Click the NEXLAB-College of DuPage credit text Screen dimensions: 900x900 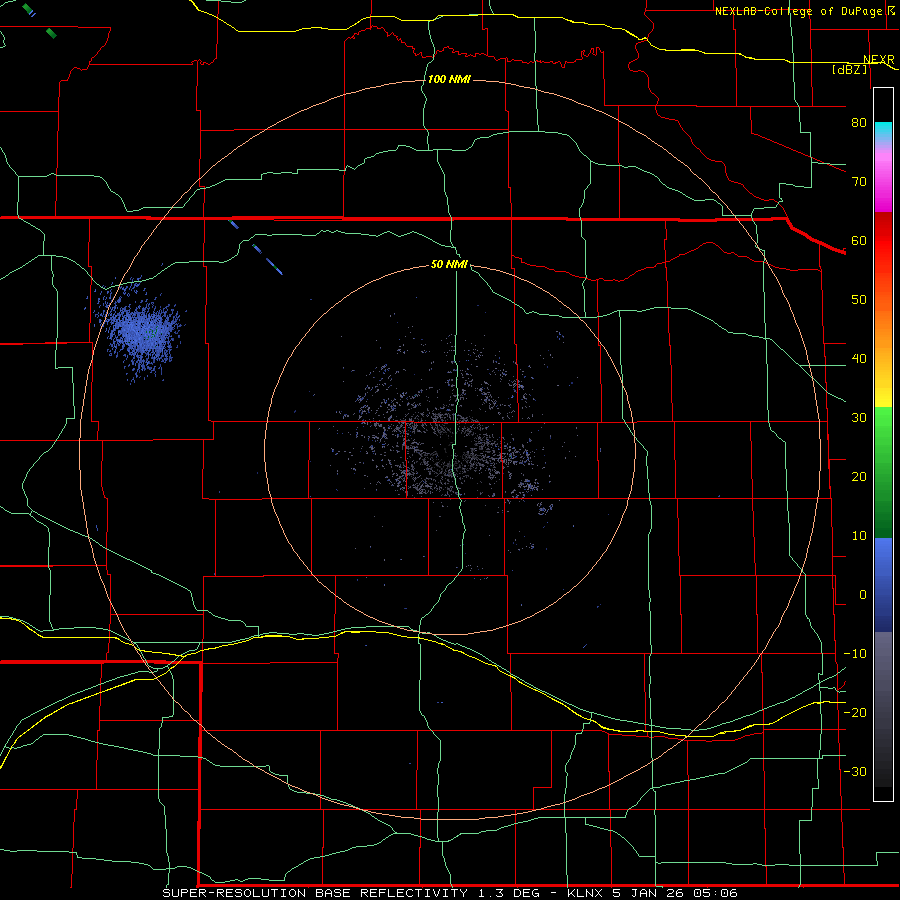tap(798, 11)
